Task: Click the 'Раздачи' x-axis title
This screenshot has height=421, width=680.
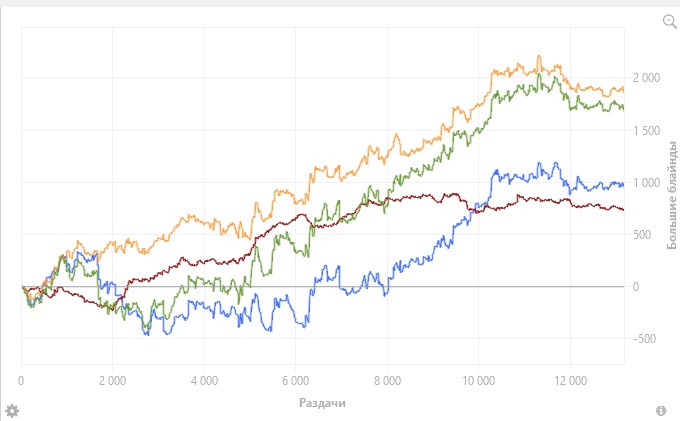Action: [322, 403]
